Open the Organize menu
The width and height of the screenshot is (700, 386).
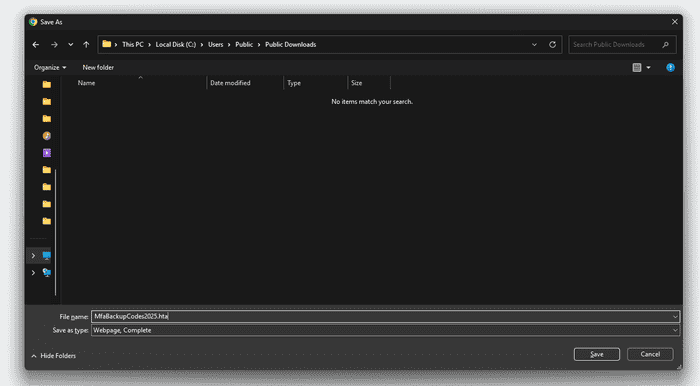(50, 67)
